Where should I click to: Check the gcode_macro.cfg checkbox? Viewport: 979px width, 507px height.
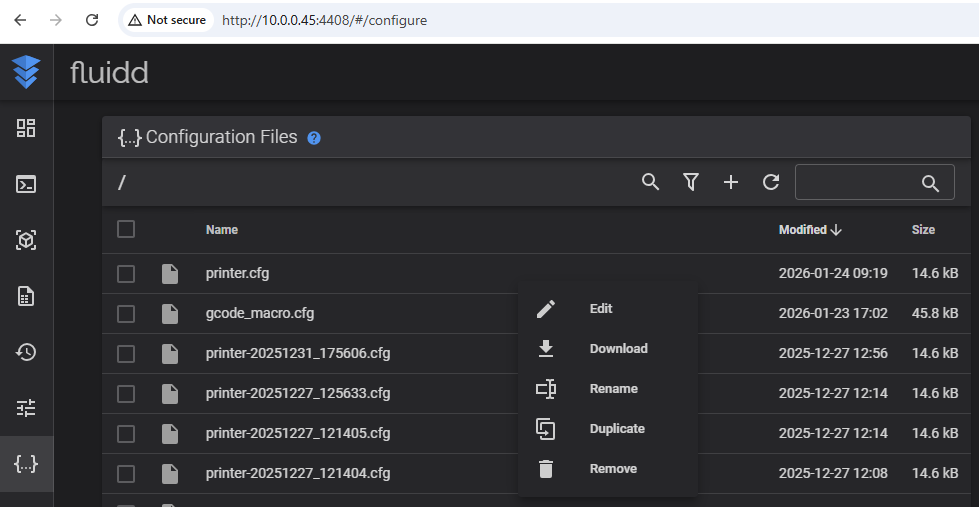point(126,313)
